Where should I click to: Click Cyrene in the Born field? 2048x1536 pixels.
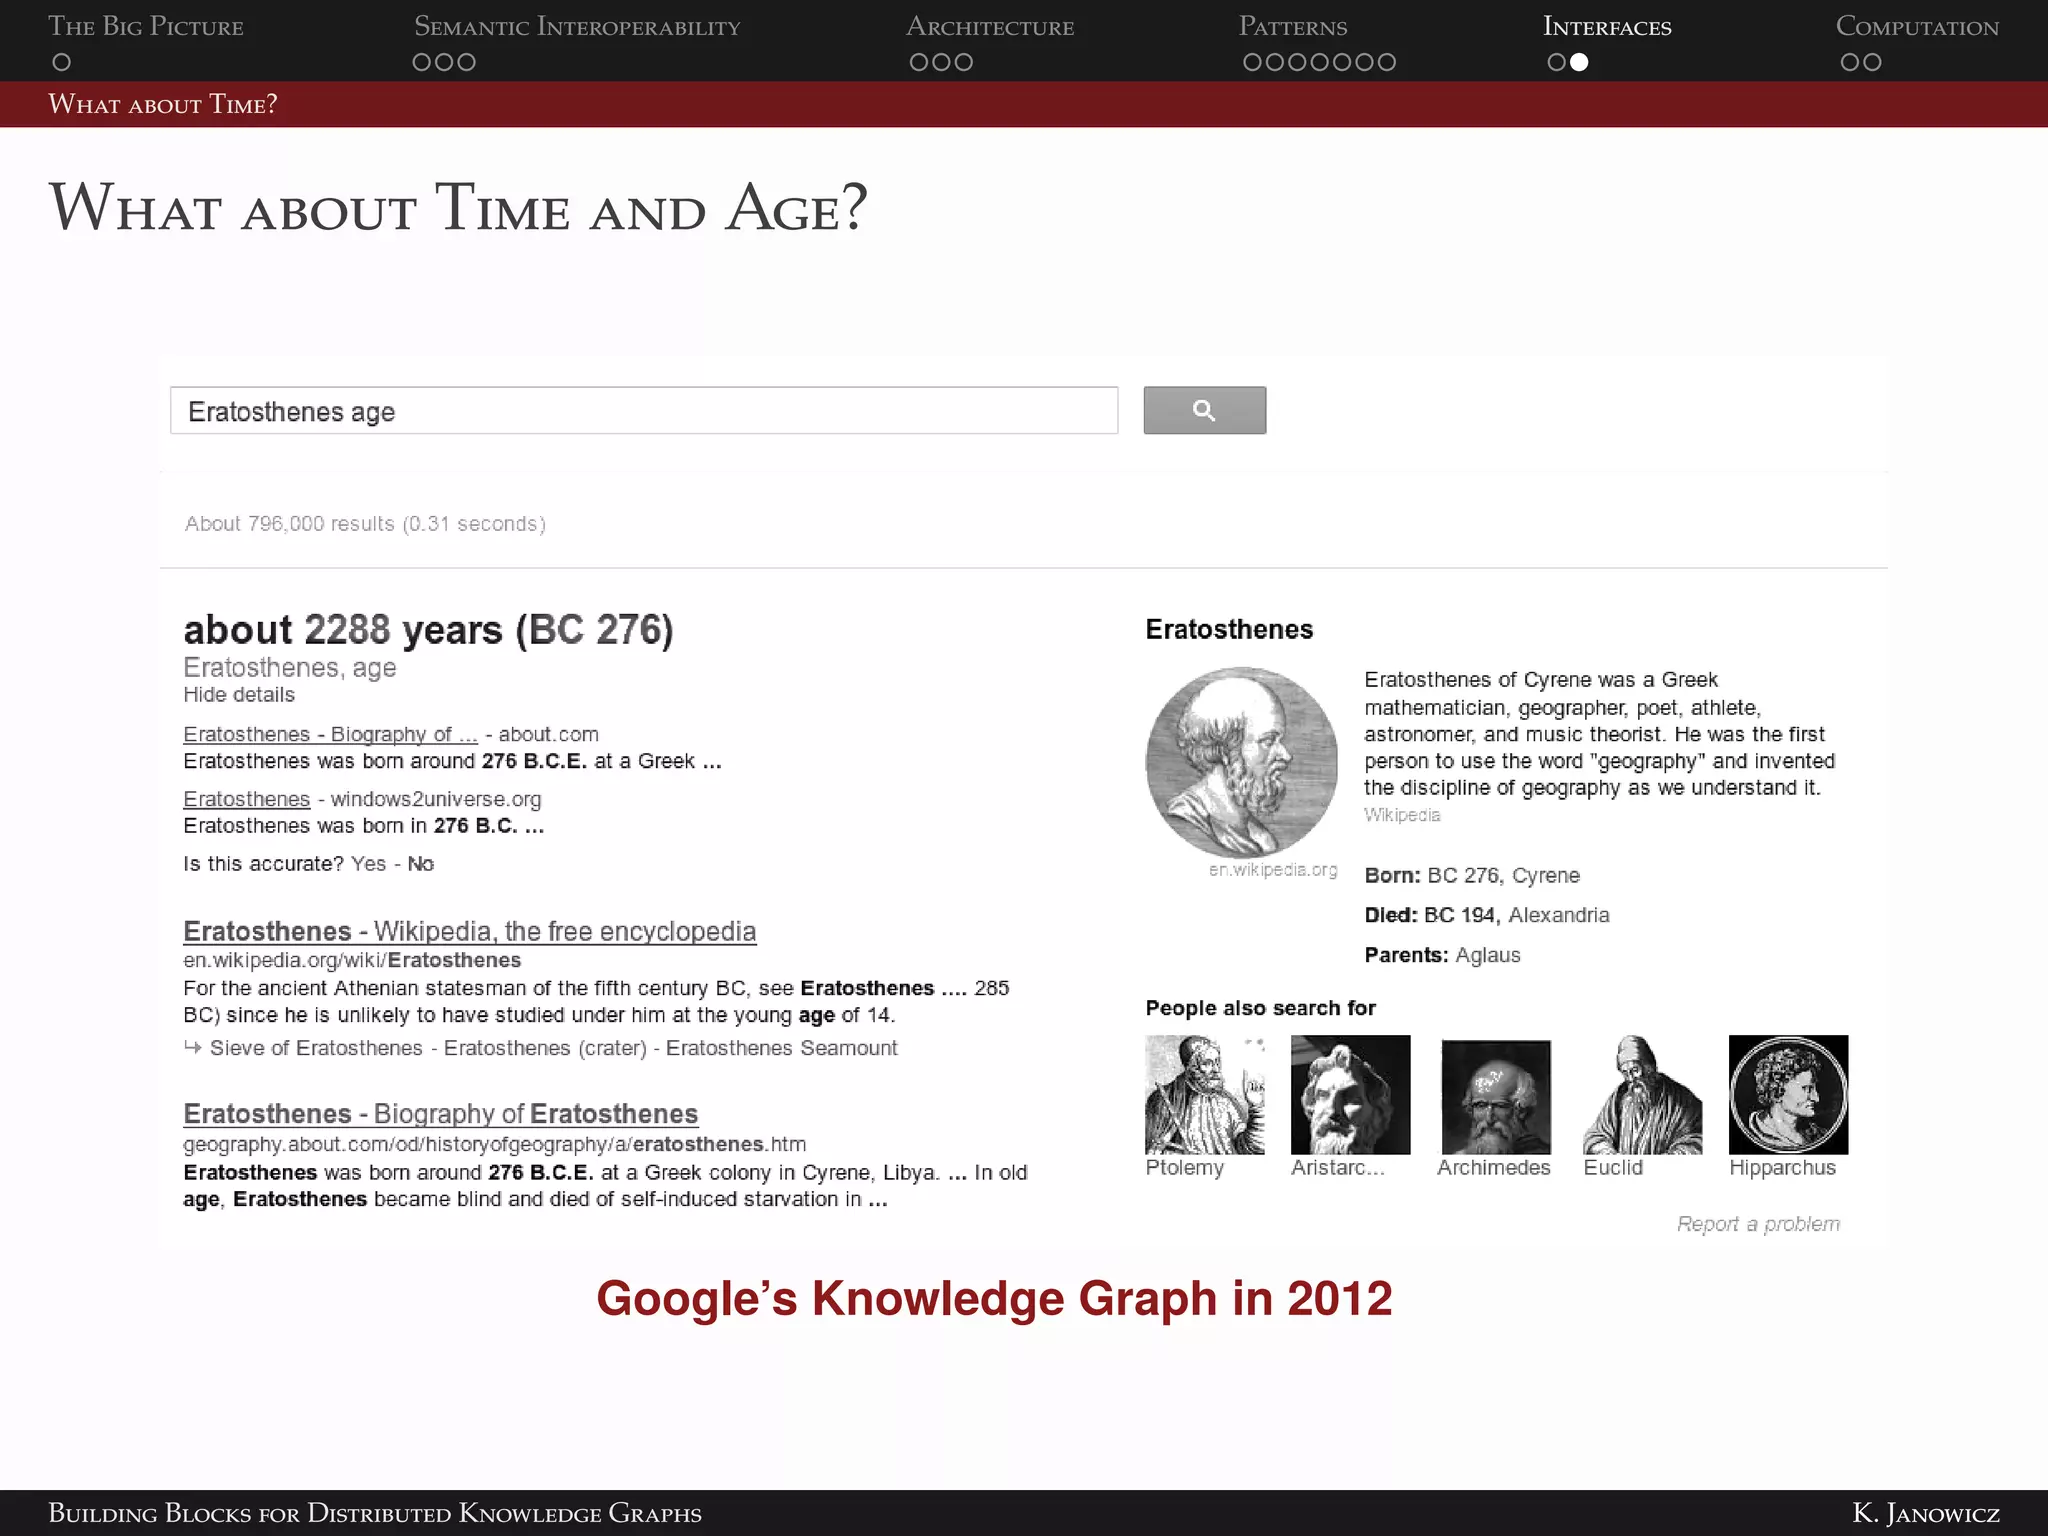click(1546, 875)
